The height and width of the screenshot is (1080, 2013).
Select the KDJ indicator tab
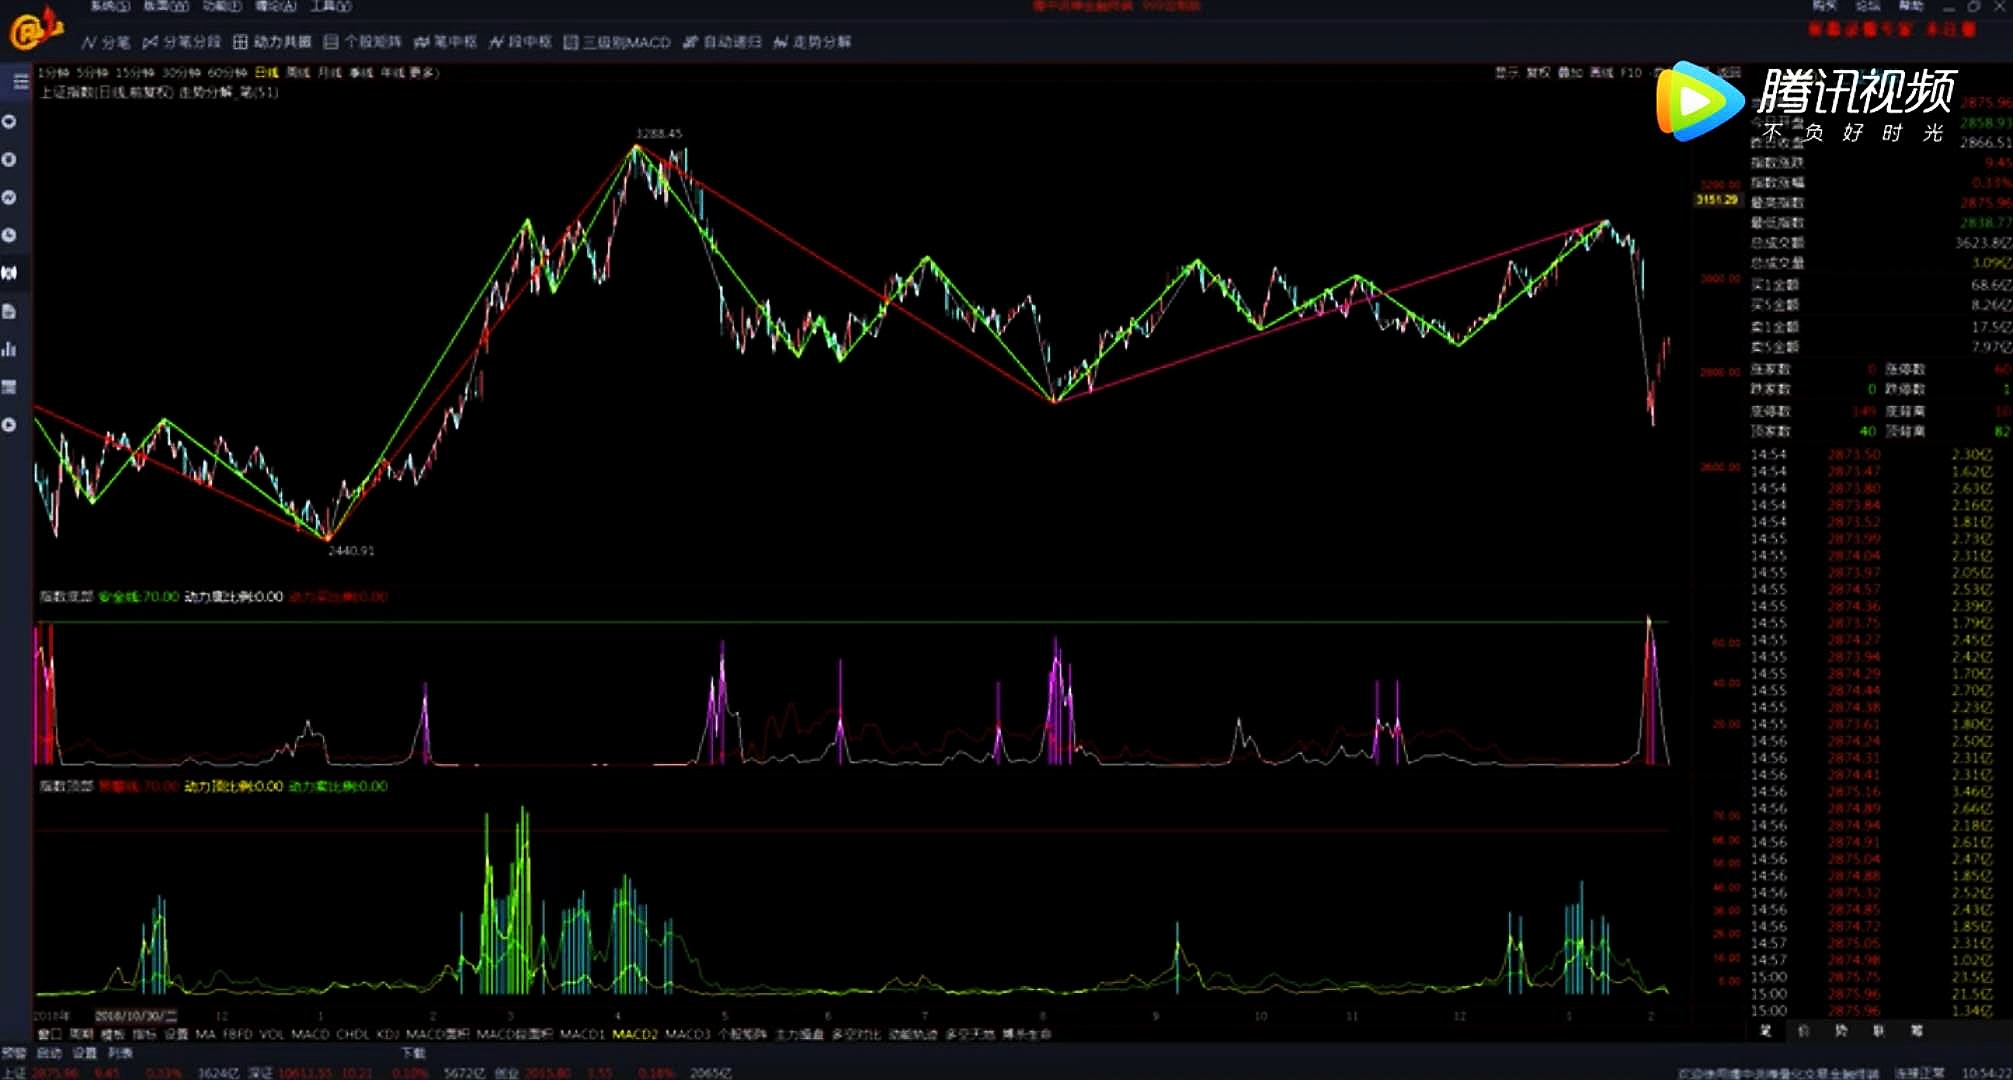click(x=388, y=1034)
